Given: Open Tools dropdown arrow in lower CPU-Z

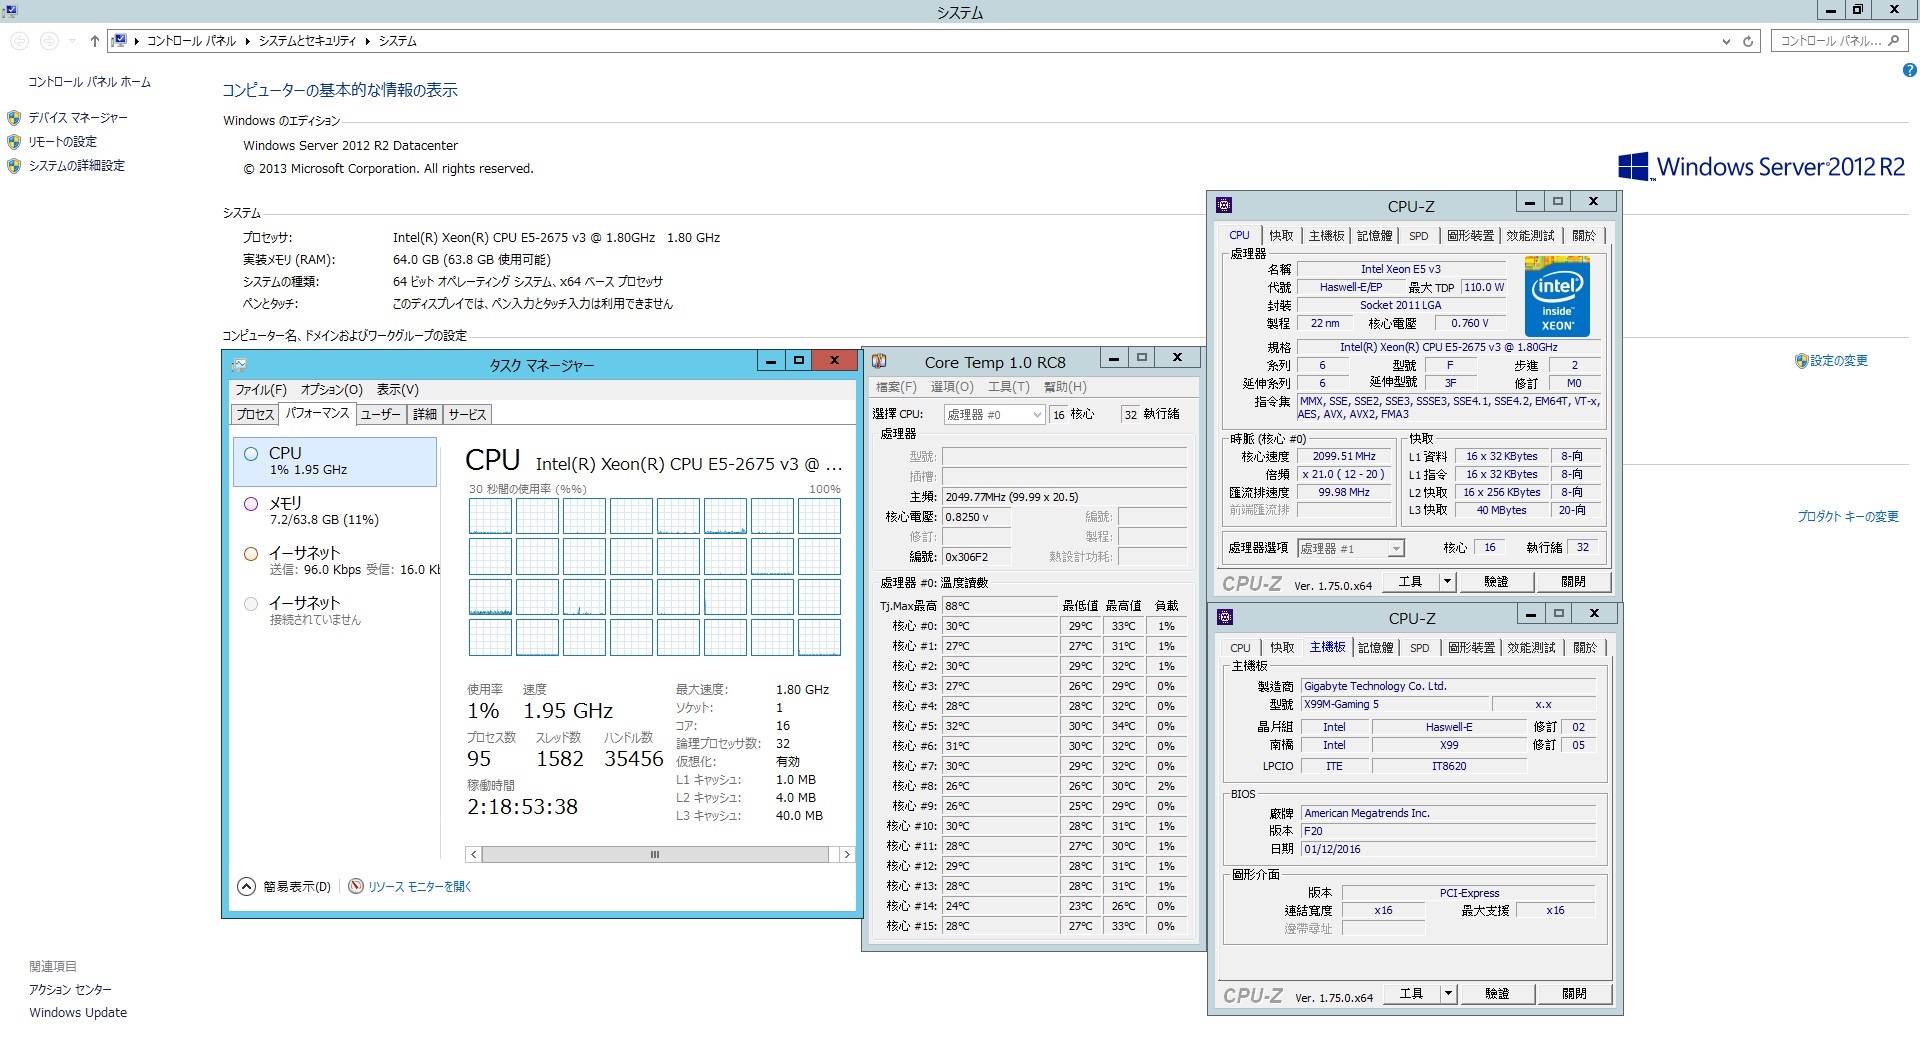Looking at the screenshot, I should click(x=1447, y=994).
